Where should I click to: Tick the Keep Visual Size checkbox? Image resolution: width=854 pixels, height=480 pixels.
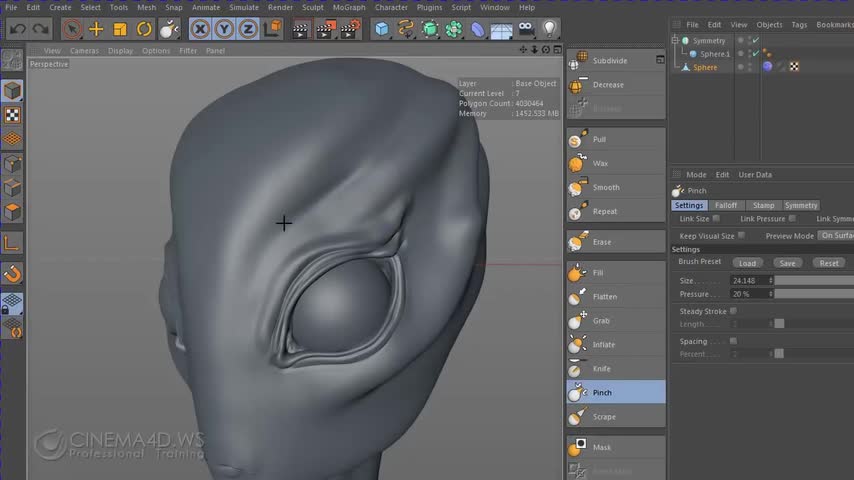[741, 236]
